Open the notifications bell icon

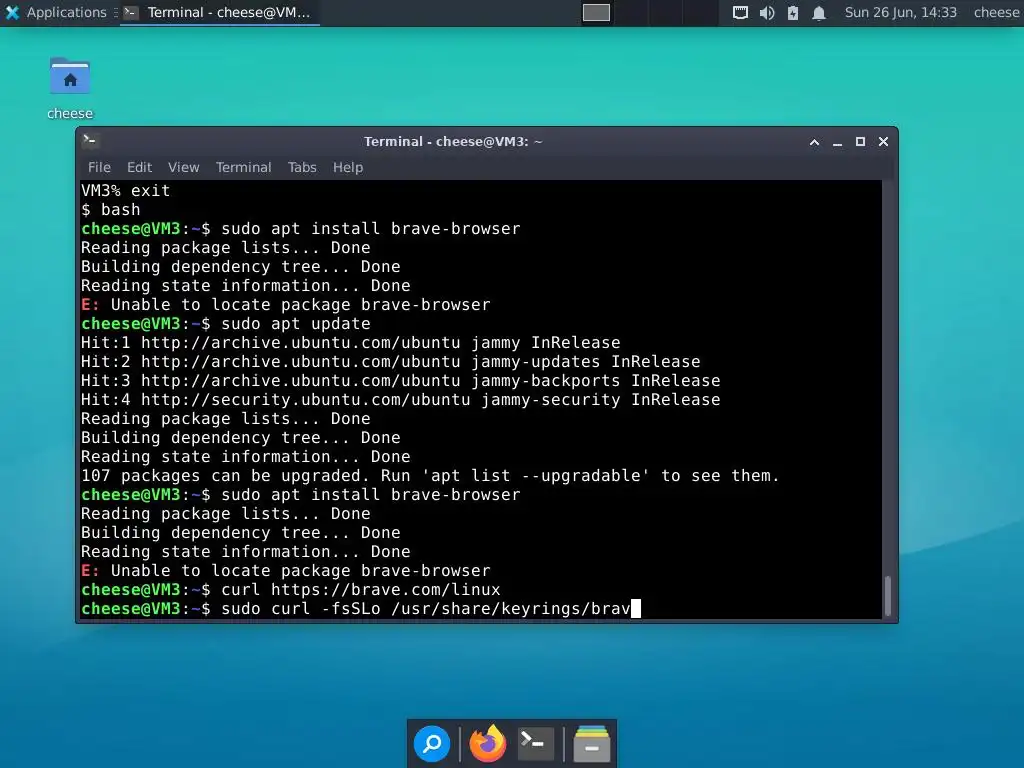[819, 12]
